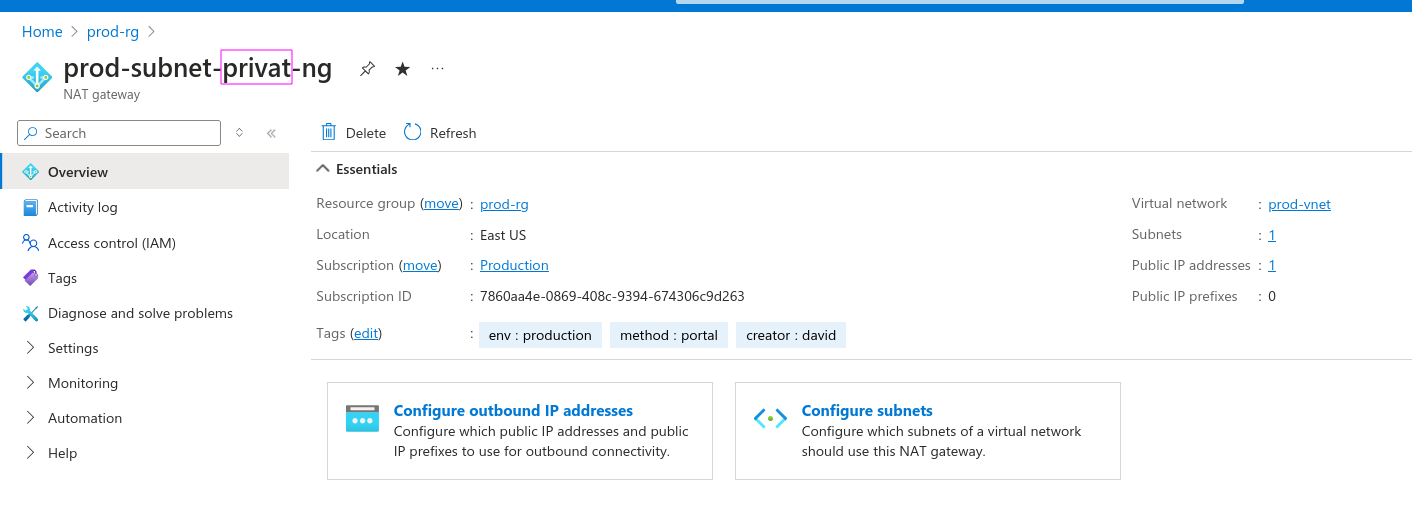Open Activity log in sidebar
Screen dimensions: 1412x517
pos(82,207)
